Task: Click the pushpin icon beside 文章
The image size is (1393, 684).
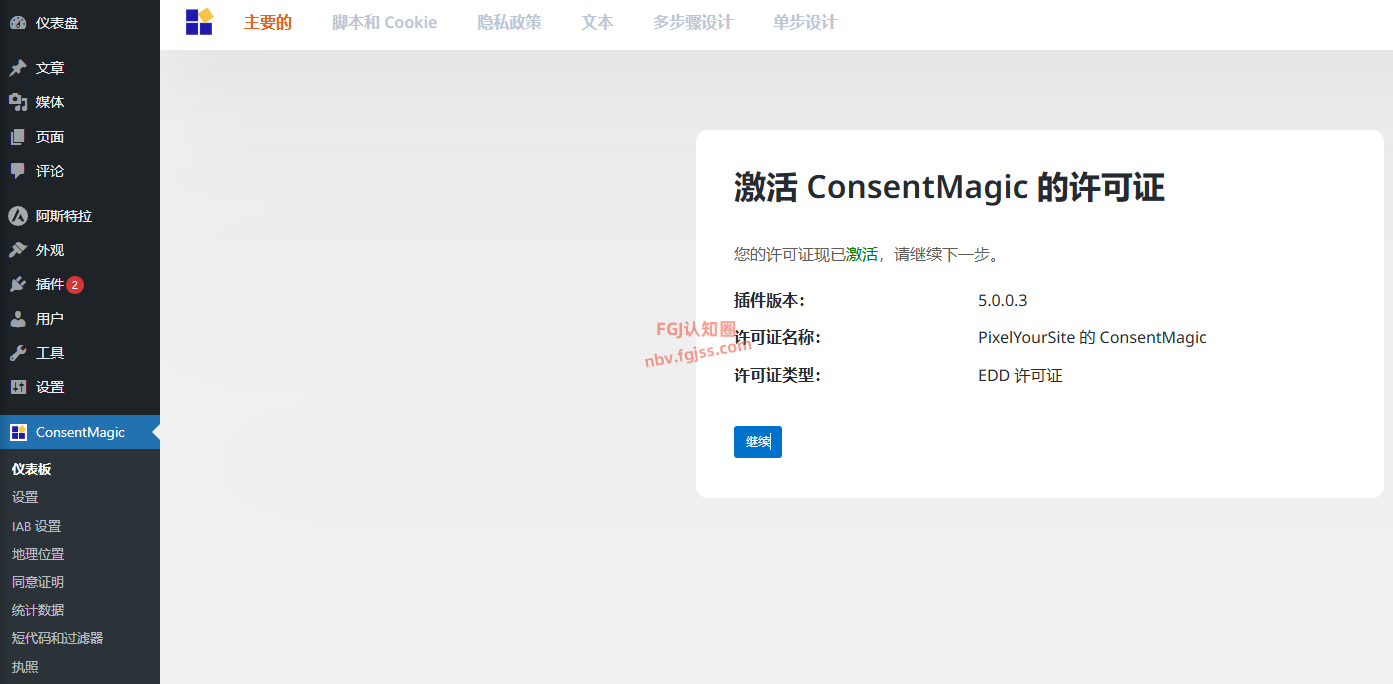Action: click(18, 68)
